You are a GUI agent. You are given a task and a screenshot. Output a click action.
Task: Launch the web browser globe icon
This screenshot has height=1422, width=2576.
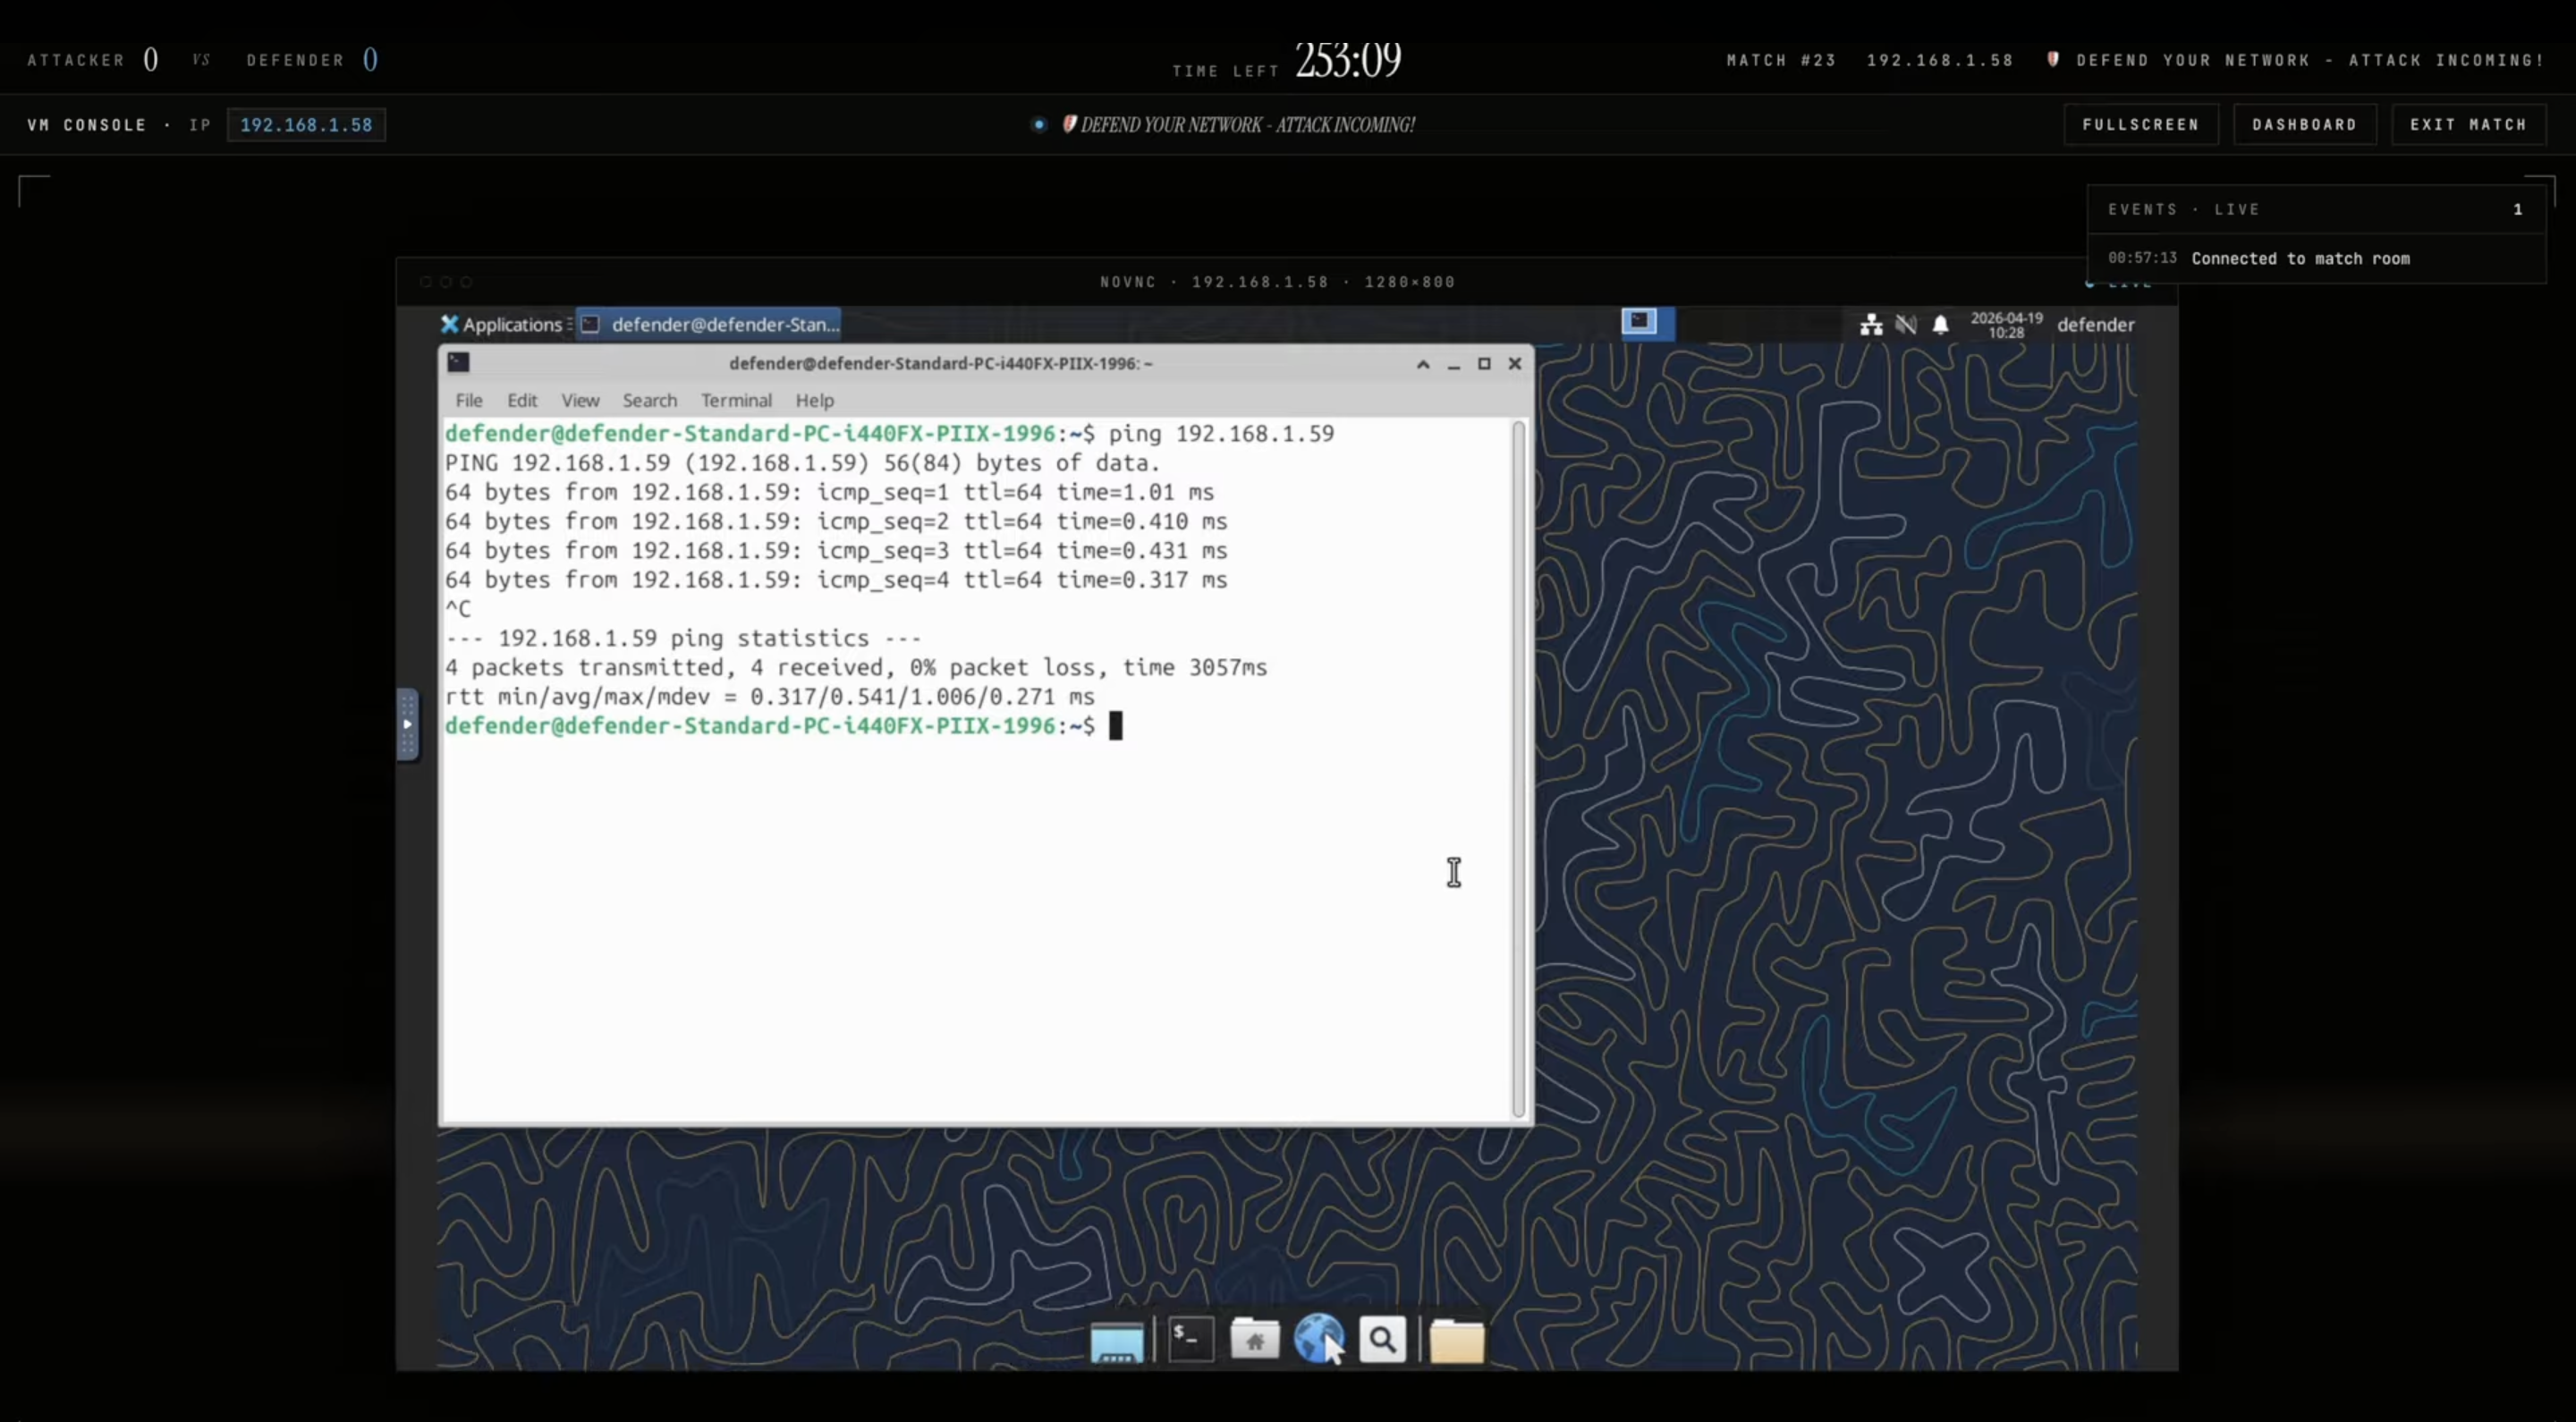click(1318, 1338)
